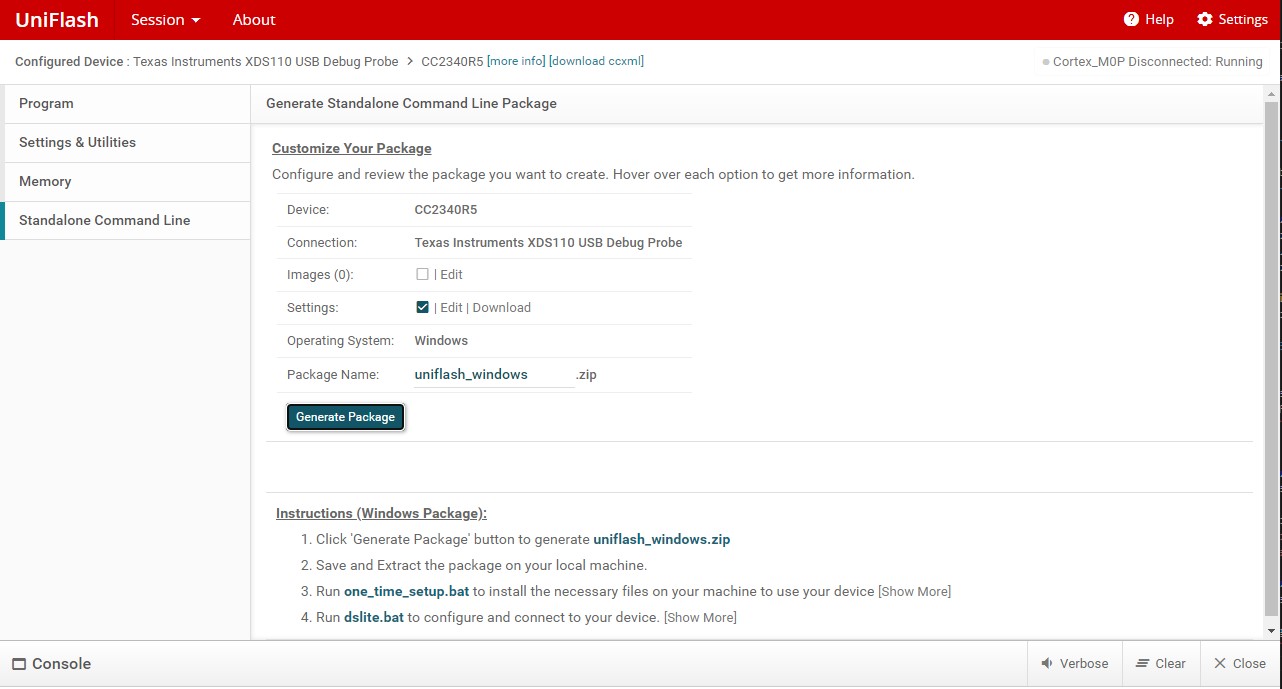Open the Memory sidebar tab

[x=45, y=182]
